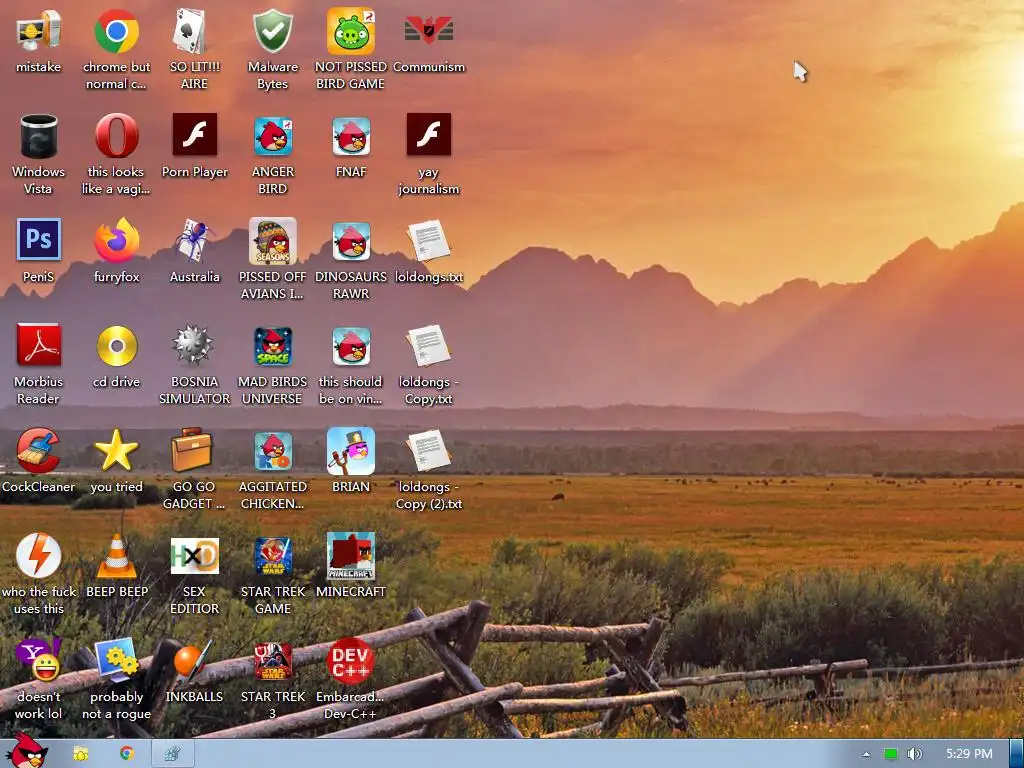Open the 'mistake' computer desktop icon
The image size is (1024, 768).
point(39,31)
